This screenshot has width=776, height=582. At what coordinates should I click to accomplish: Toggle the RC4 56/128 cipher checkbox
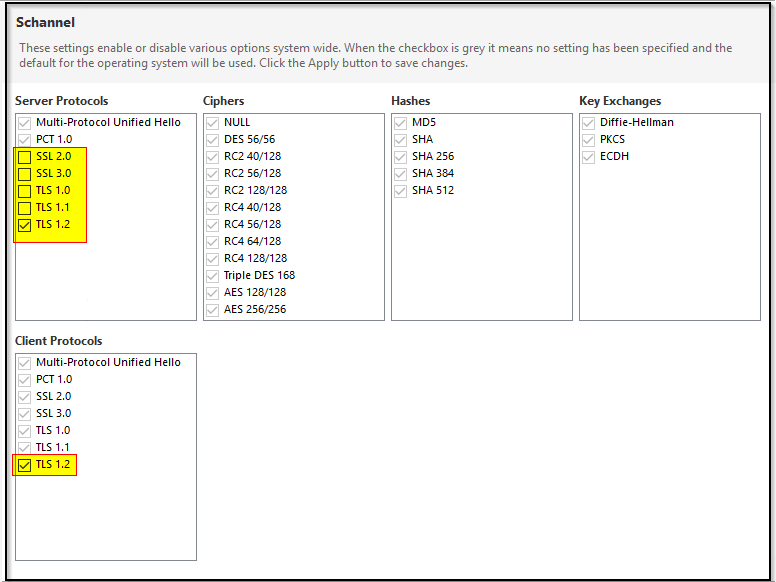[212, 225]
